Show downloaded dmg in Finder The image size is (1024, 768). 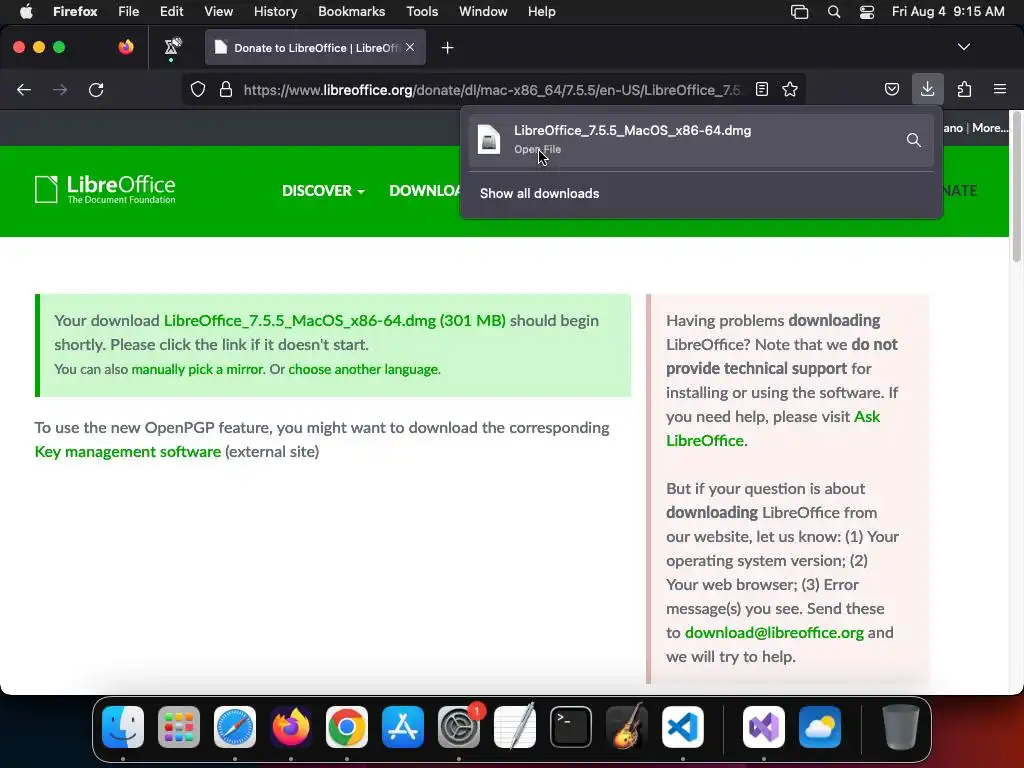click(x=914, y=140)
